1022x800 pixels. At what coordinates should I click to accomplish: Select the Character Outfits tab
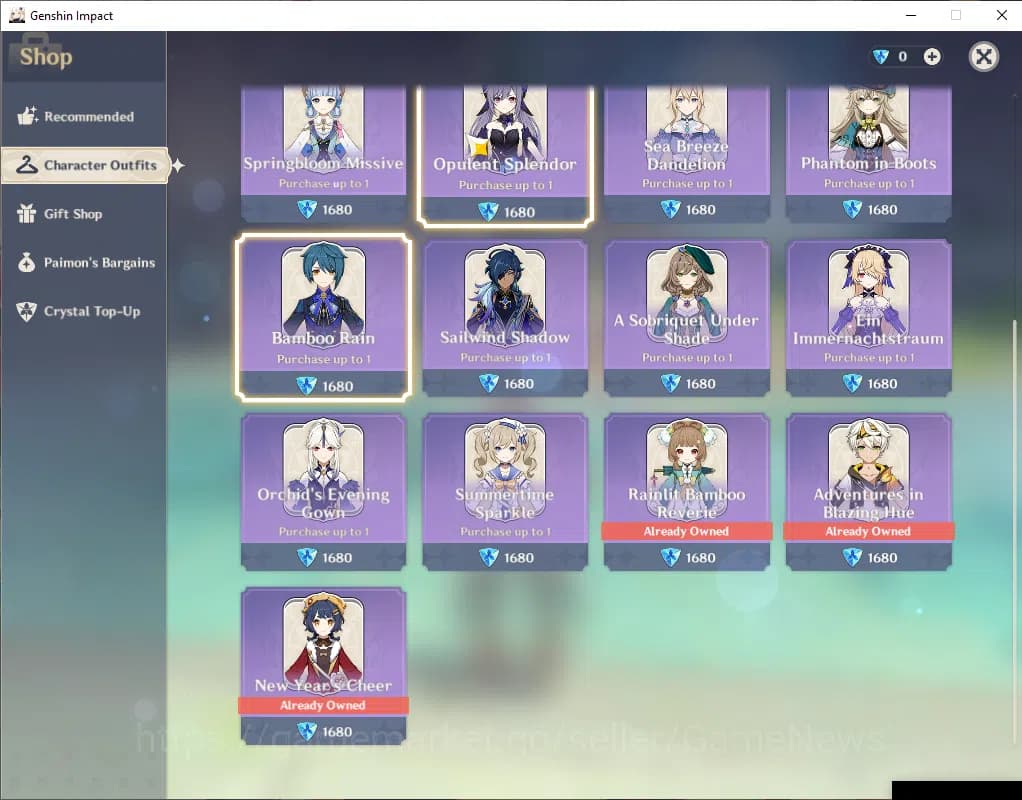(85, 165)
